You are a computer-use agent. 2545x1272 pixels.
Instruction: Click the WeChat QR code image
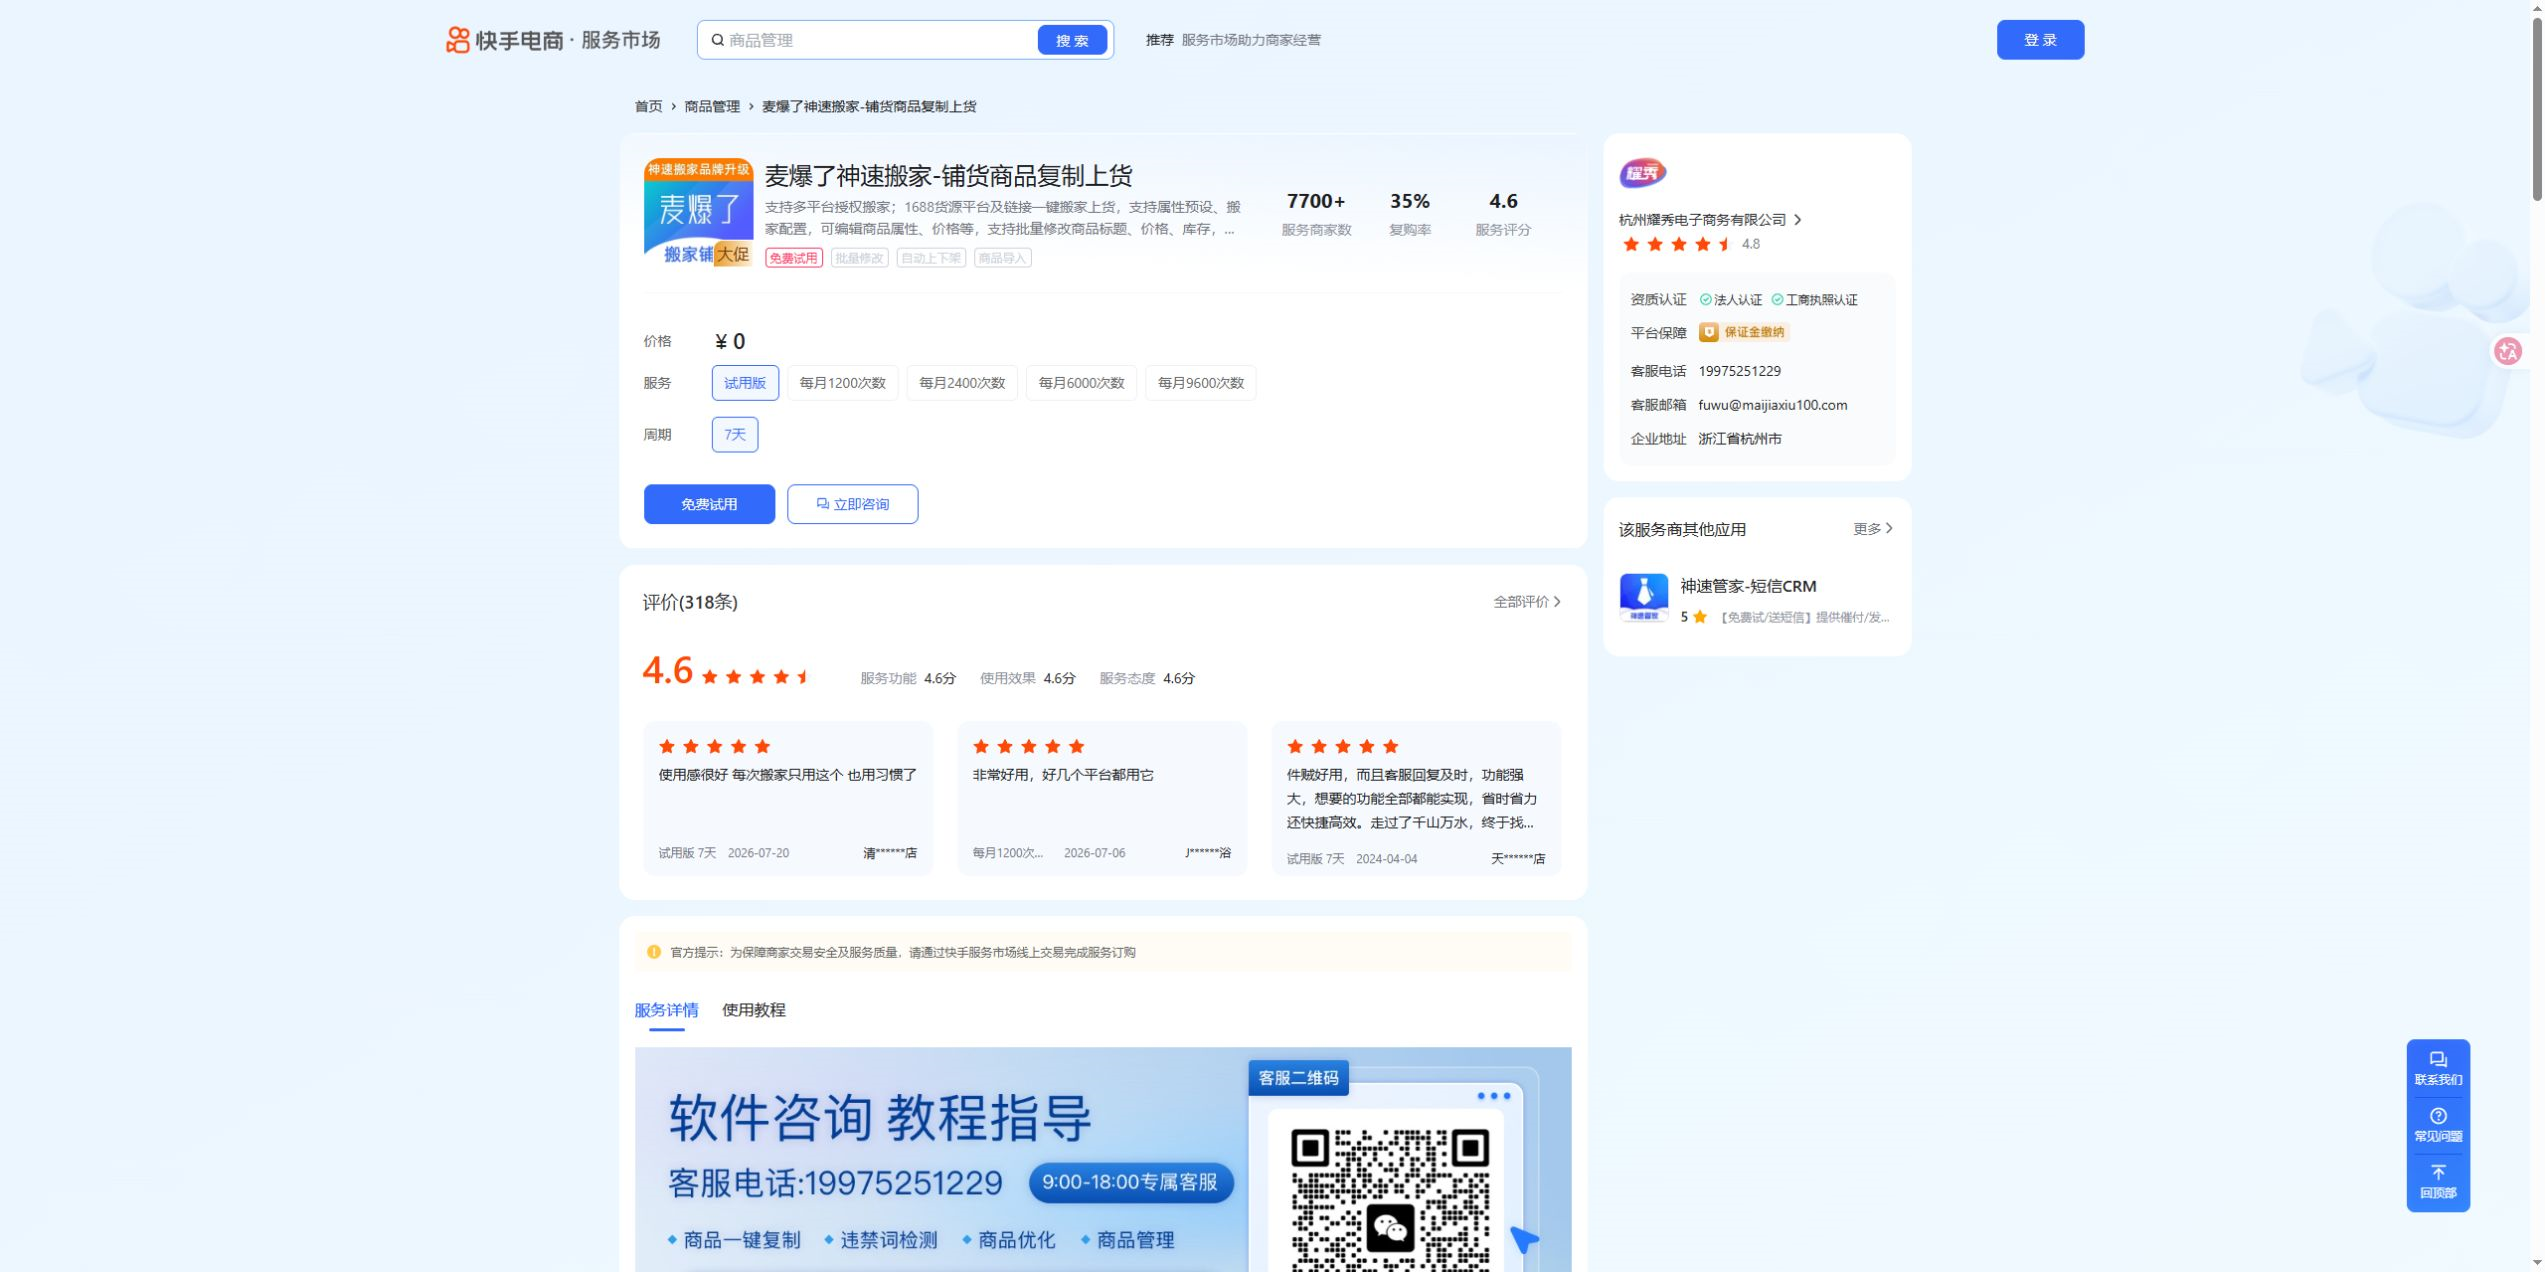(x=1390, y=1198)
